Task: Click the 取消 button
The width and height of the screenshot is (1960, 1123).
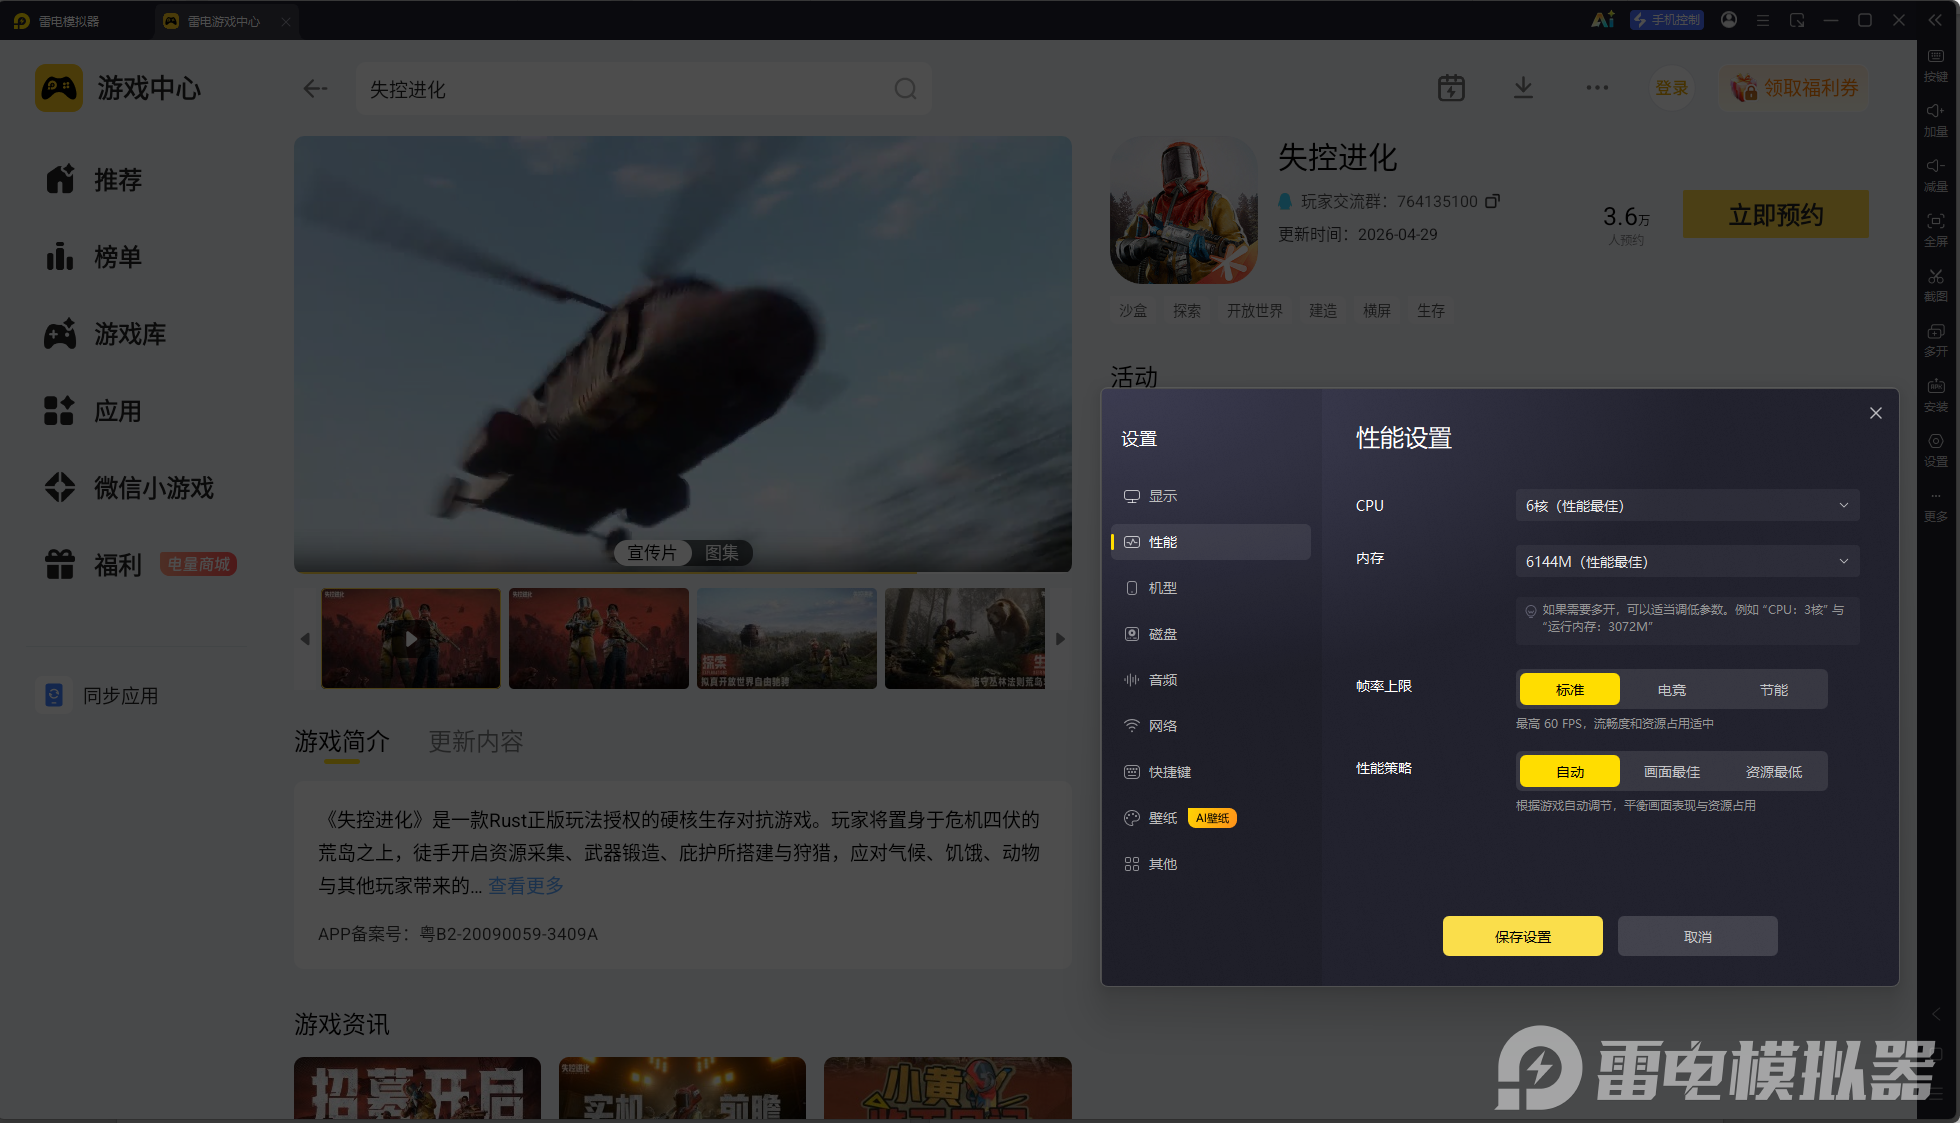Action: click(1698, 937)
